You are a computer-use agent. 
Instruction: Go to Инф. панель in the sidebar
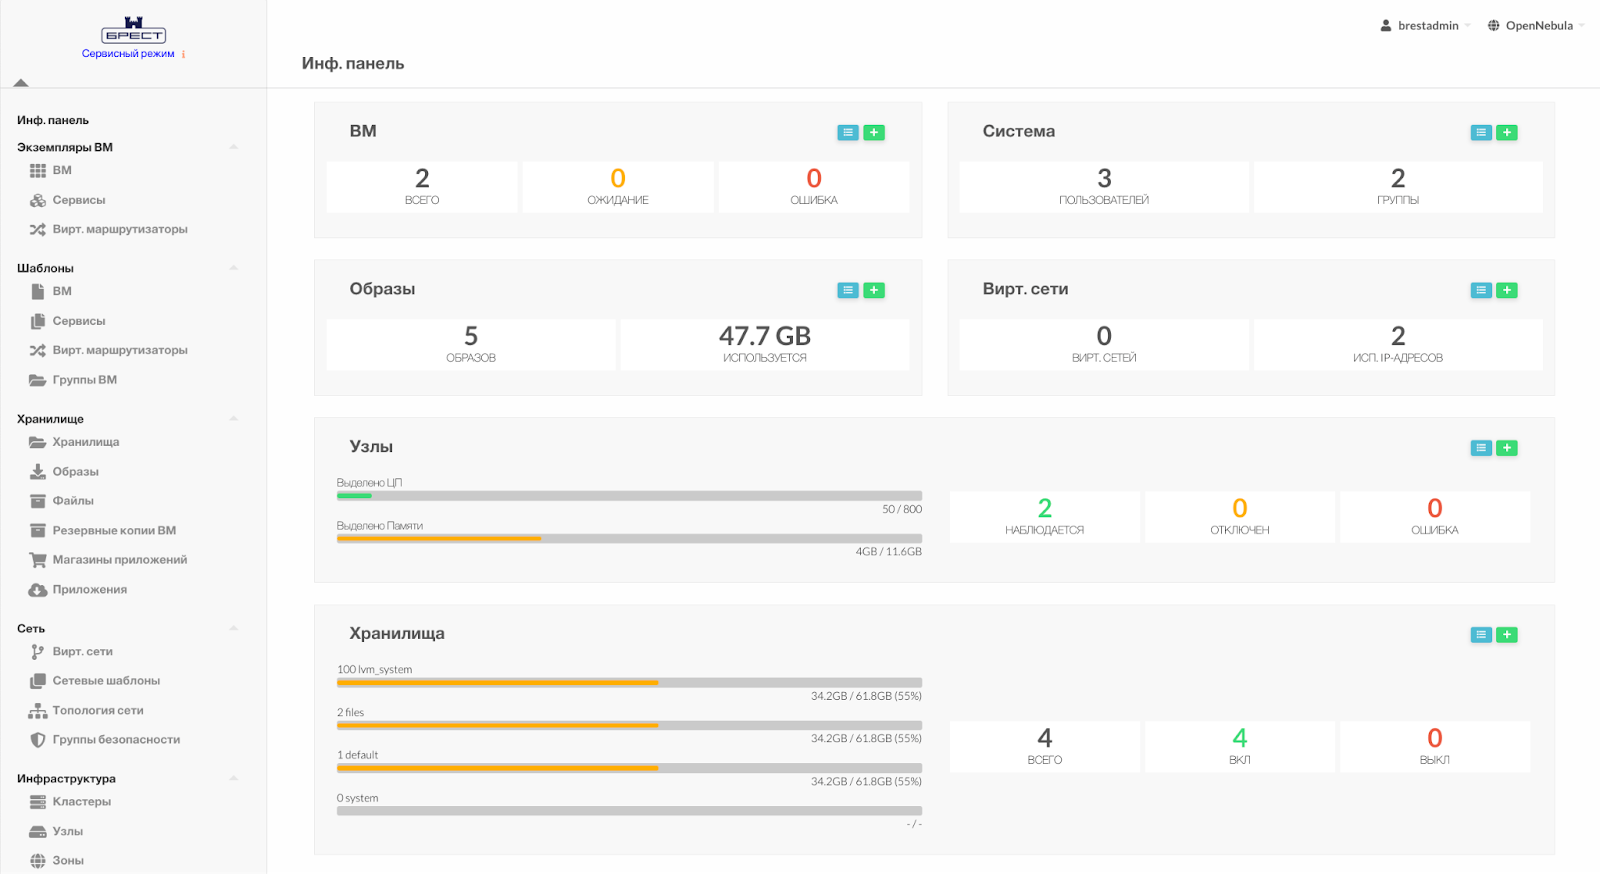click(53, 120)
